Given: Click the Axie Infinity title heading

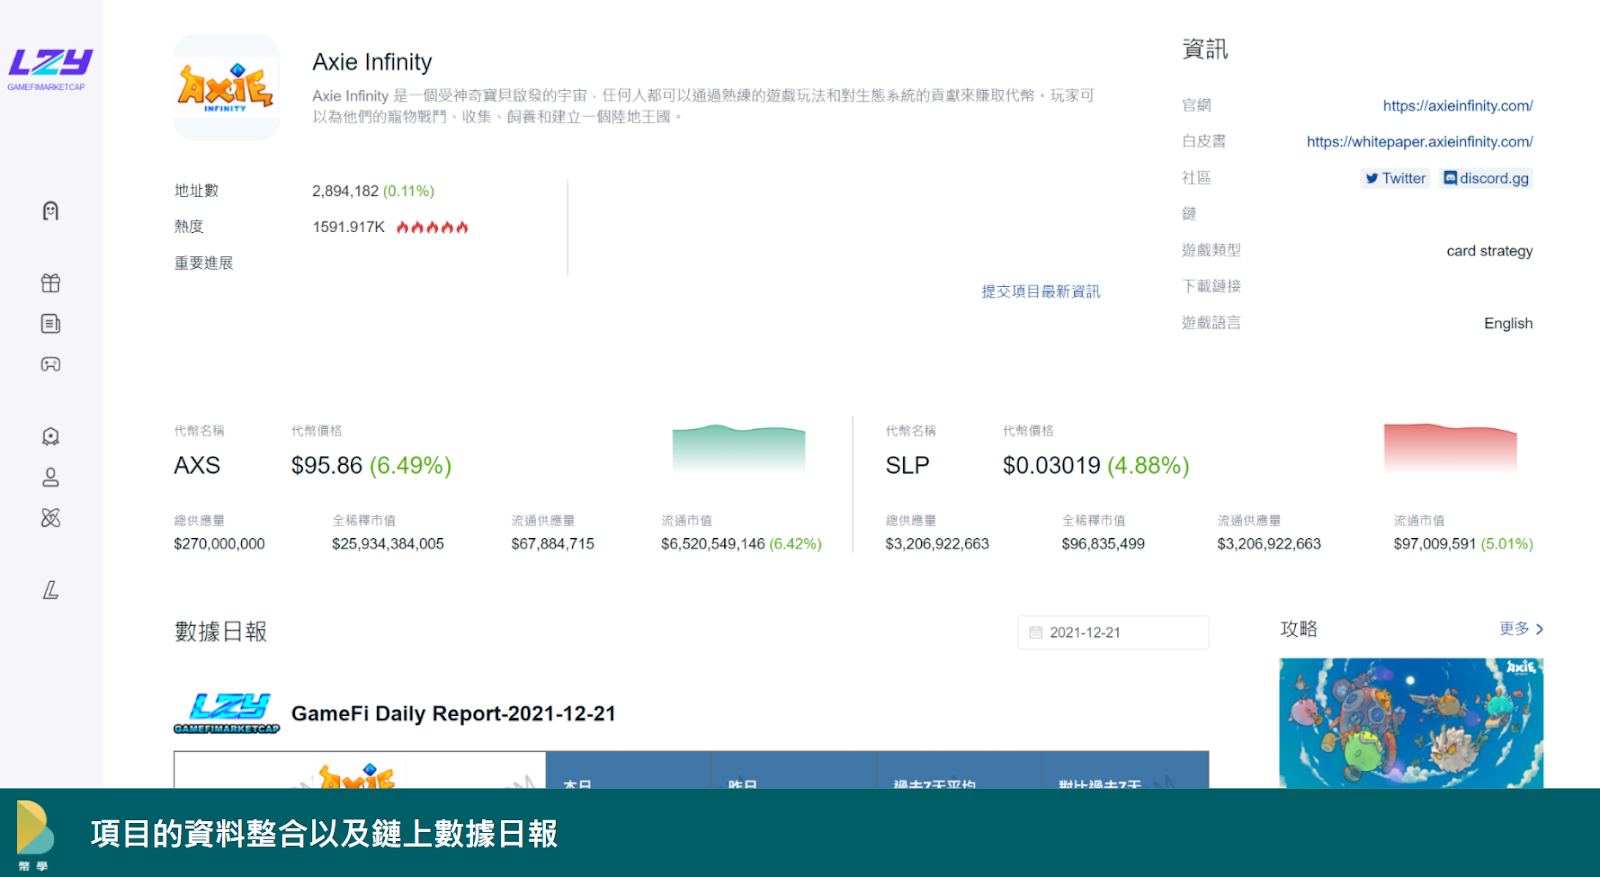Looking at the screenshot, I should click(x=372, y=62).
